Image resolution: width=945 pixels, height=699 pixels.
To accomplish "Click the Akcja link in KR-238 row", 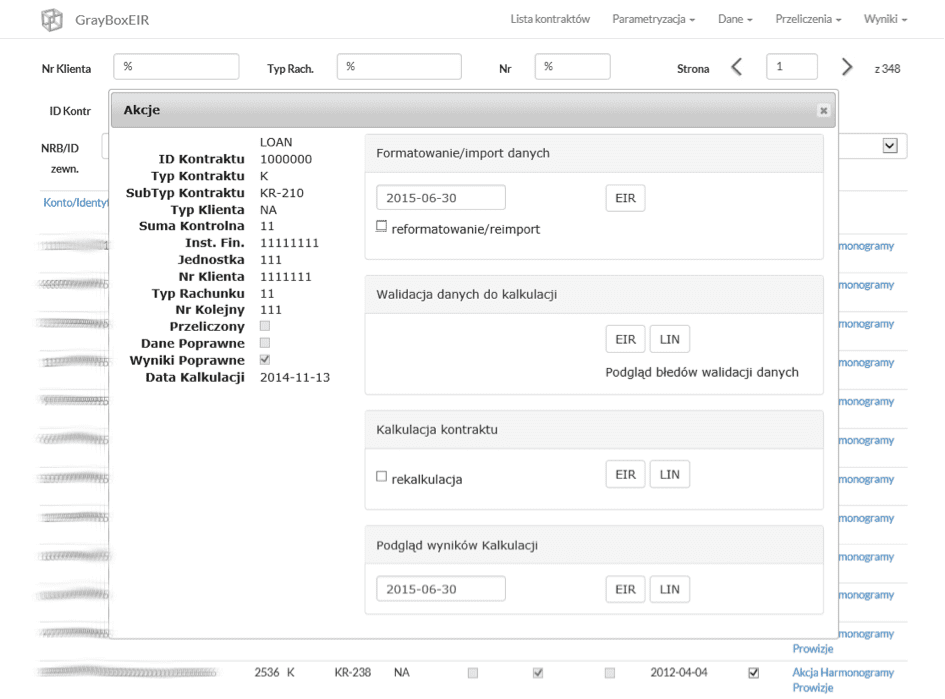I will point(805,672).
